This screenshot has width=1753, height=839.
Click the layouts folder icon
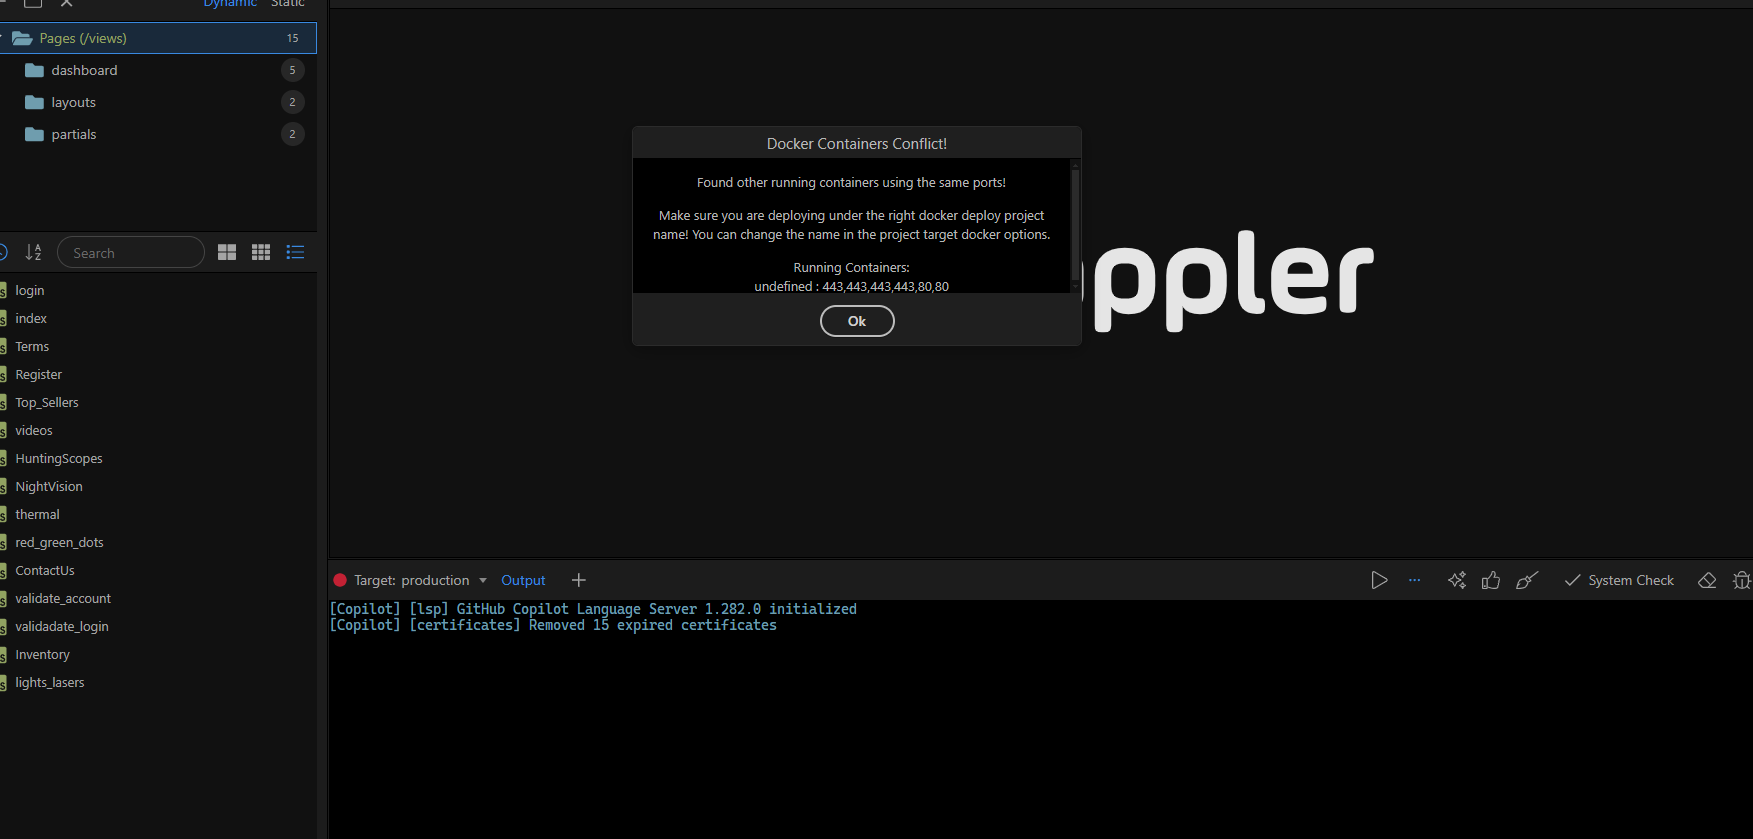point(35,102)
